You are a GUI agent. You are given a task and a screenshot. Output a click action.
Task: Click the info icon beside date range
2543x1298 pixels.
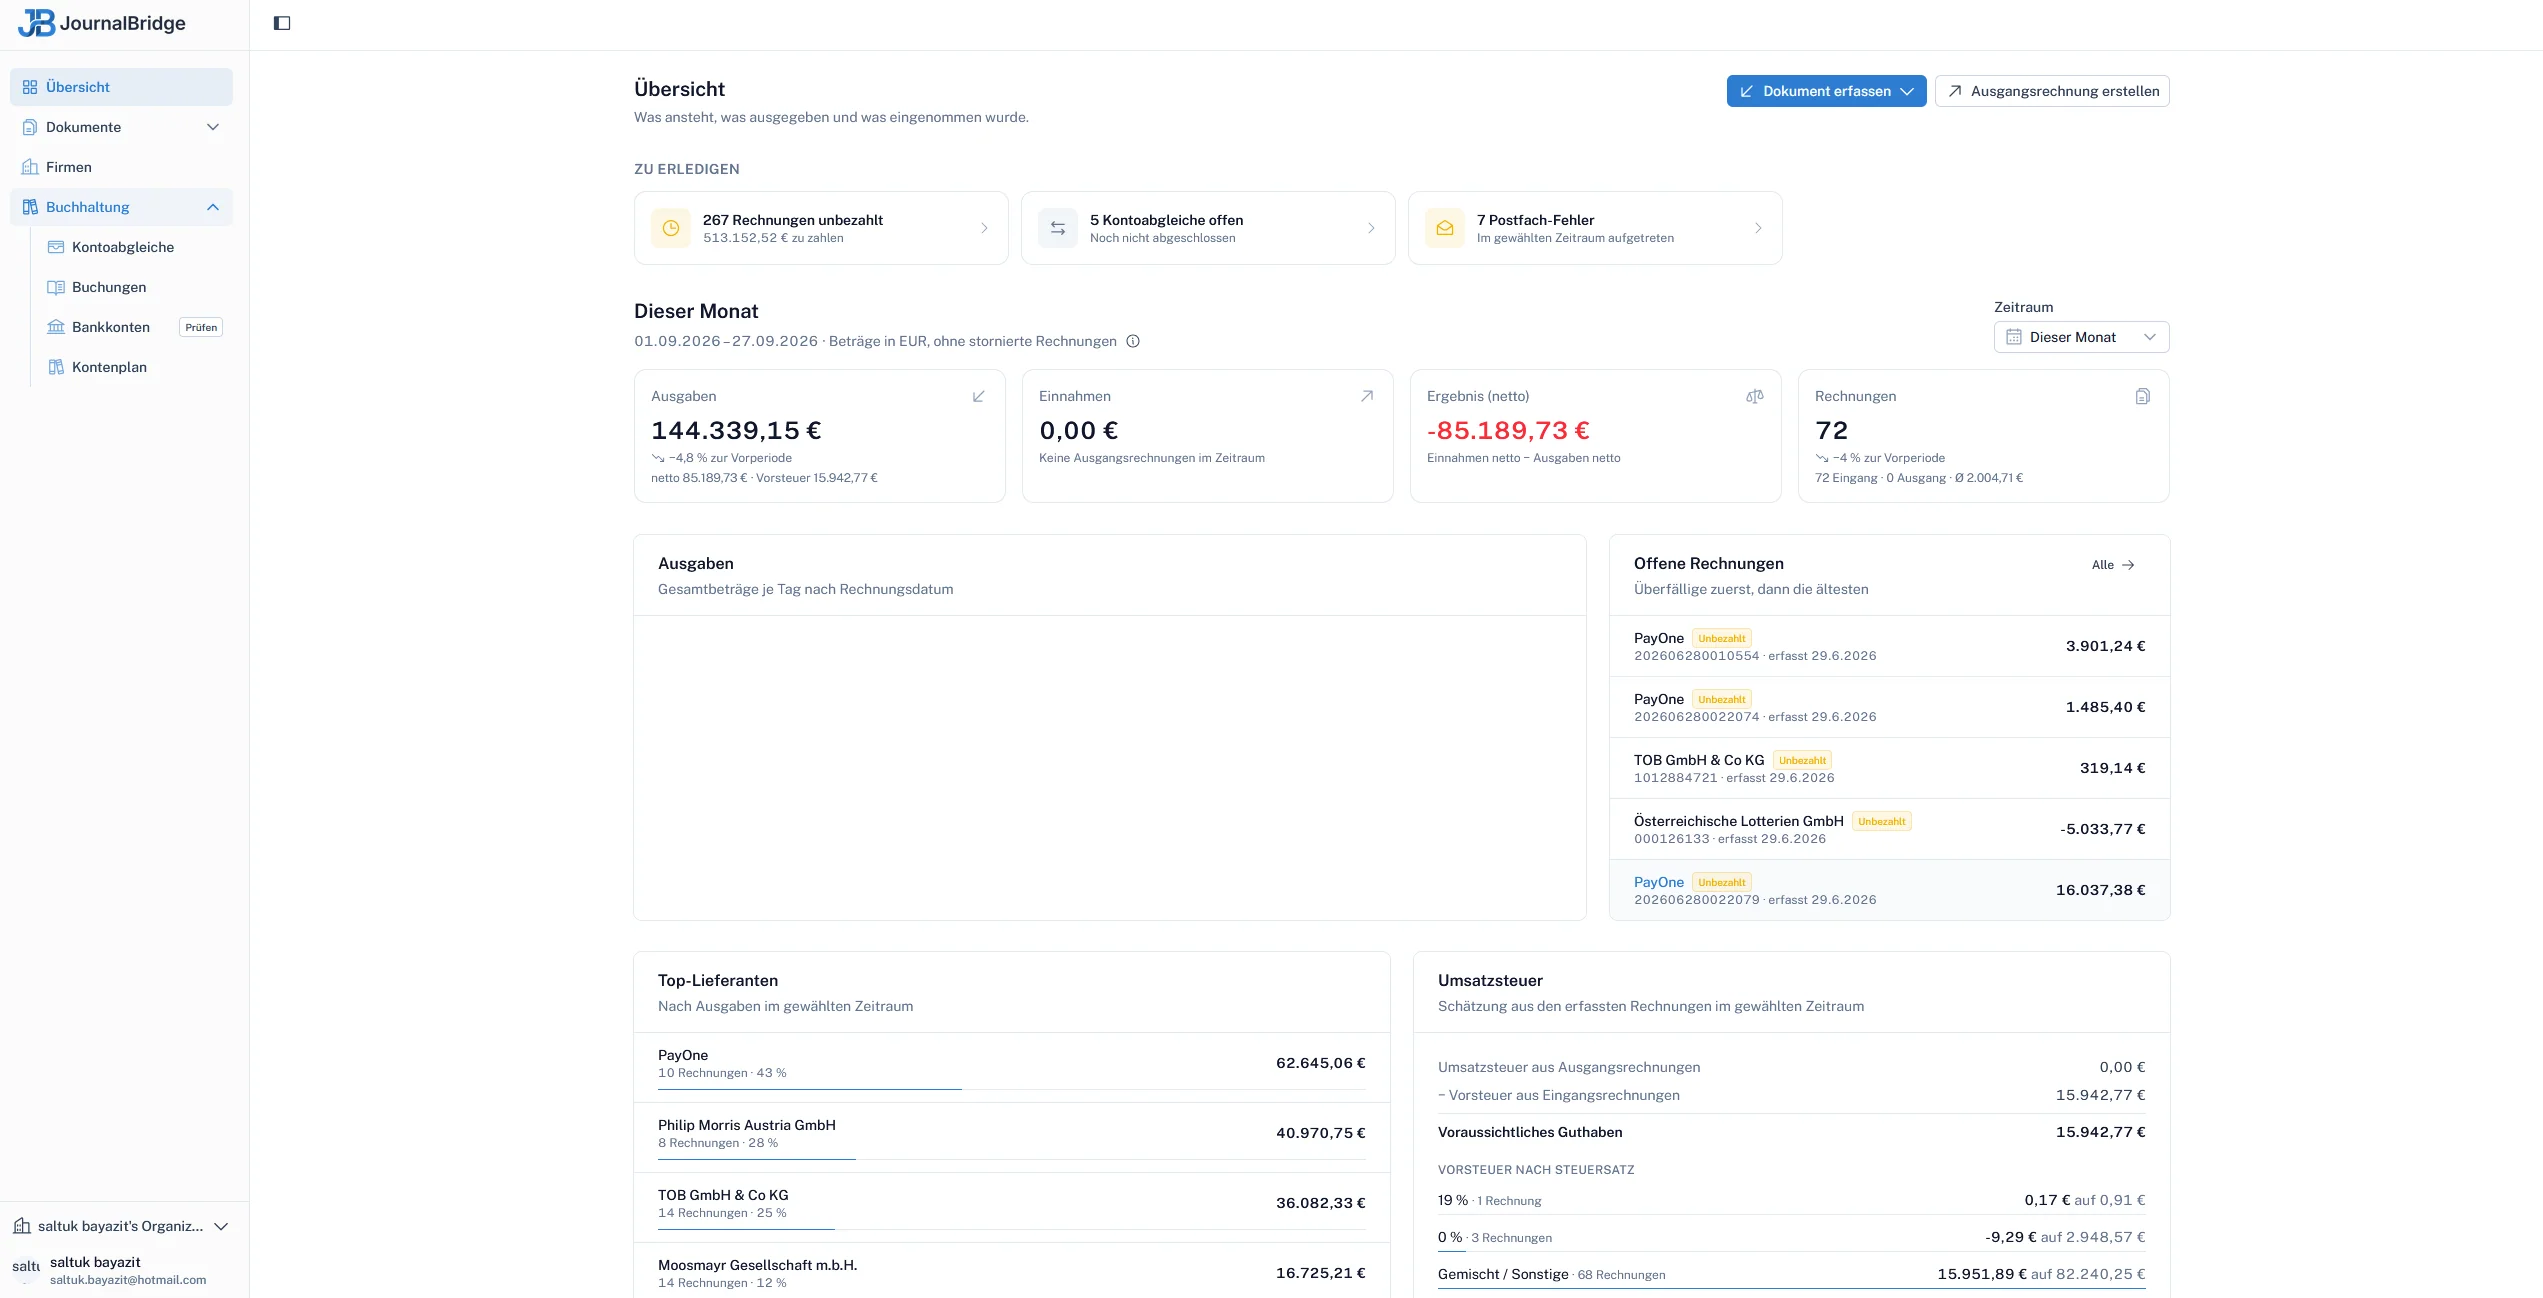click(1133, 341)
